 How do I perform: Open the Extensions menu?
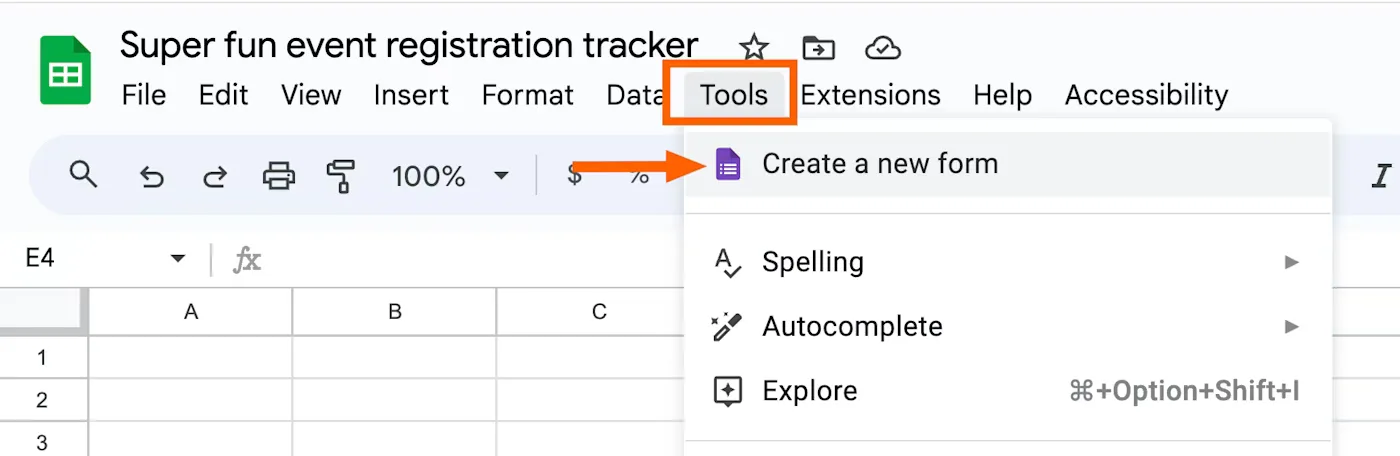(x=870, y=95)
